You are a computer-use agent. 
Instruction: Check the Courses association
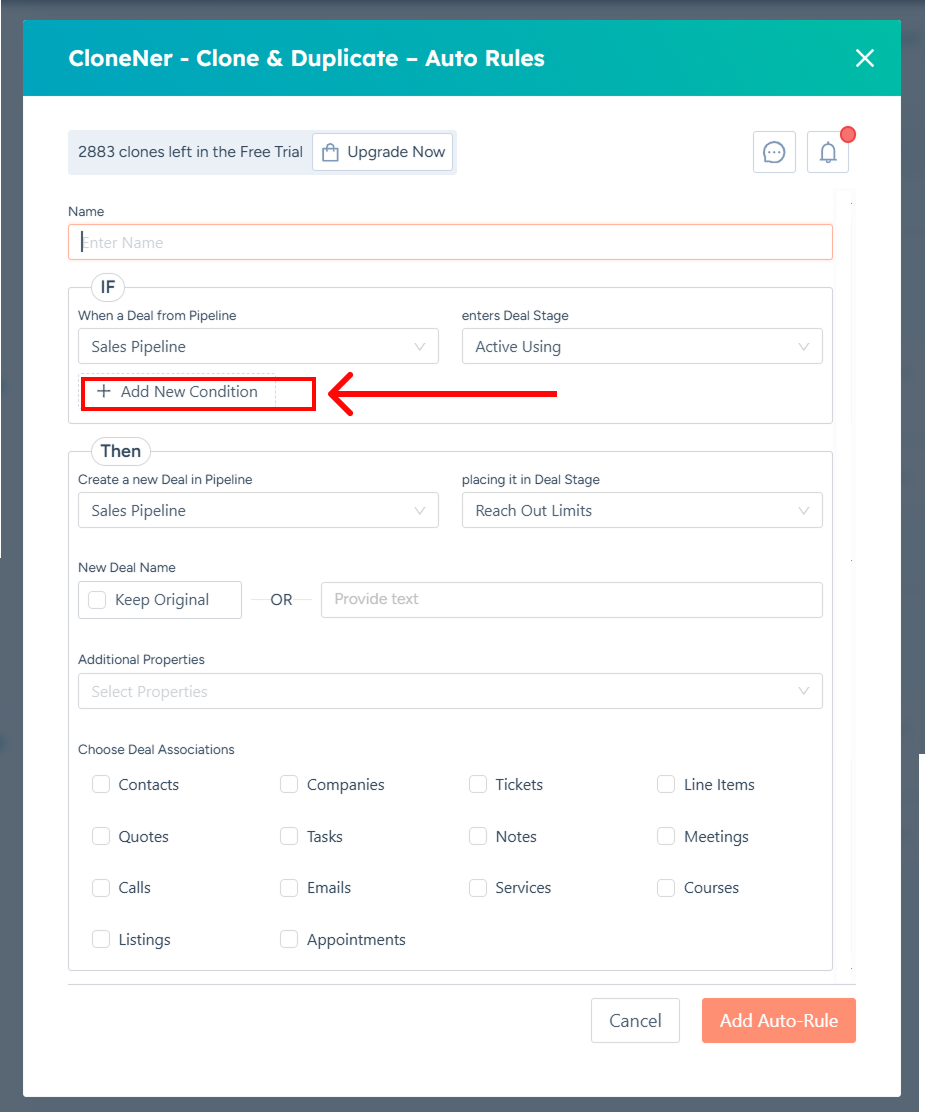666,888
